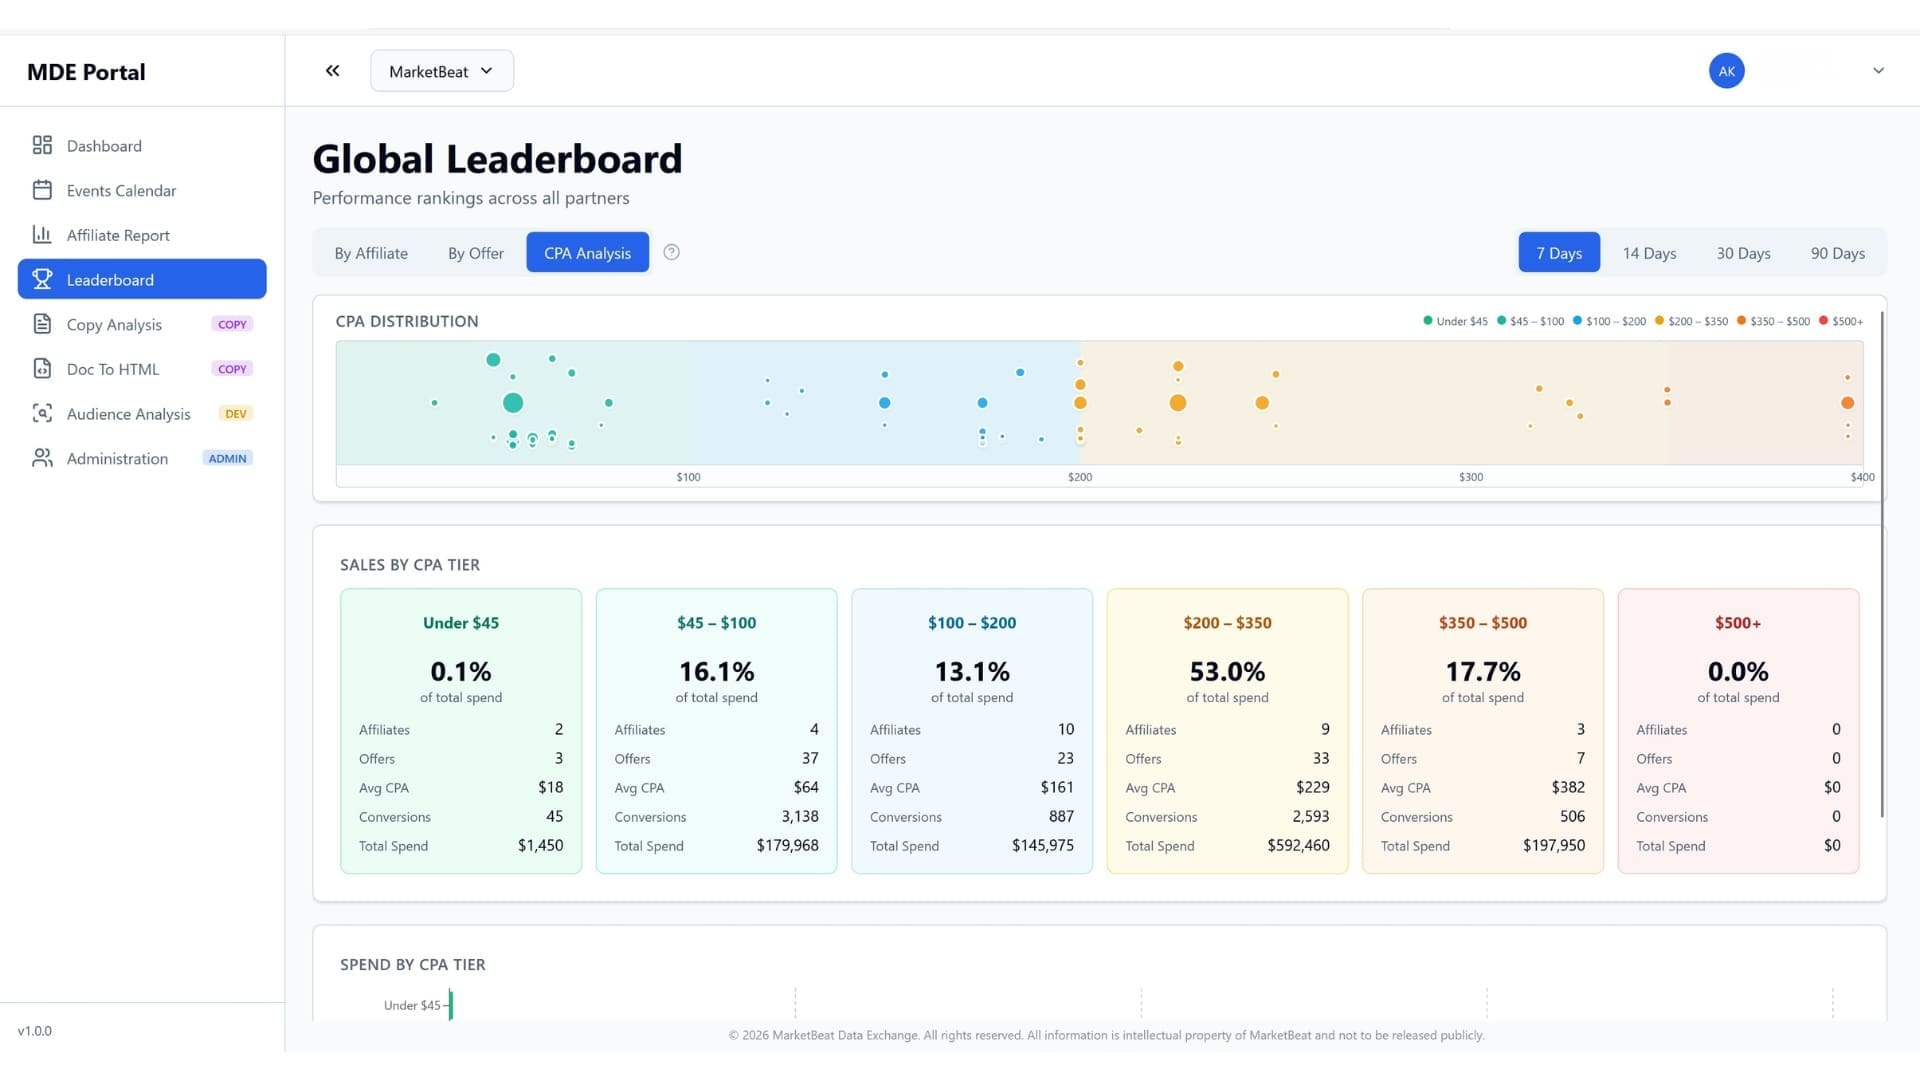Click the AK user avatar

pyautogui.click(x=1726, y=71)
